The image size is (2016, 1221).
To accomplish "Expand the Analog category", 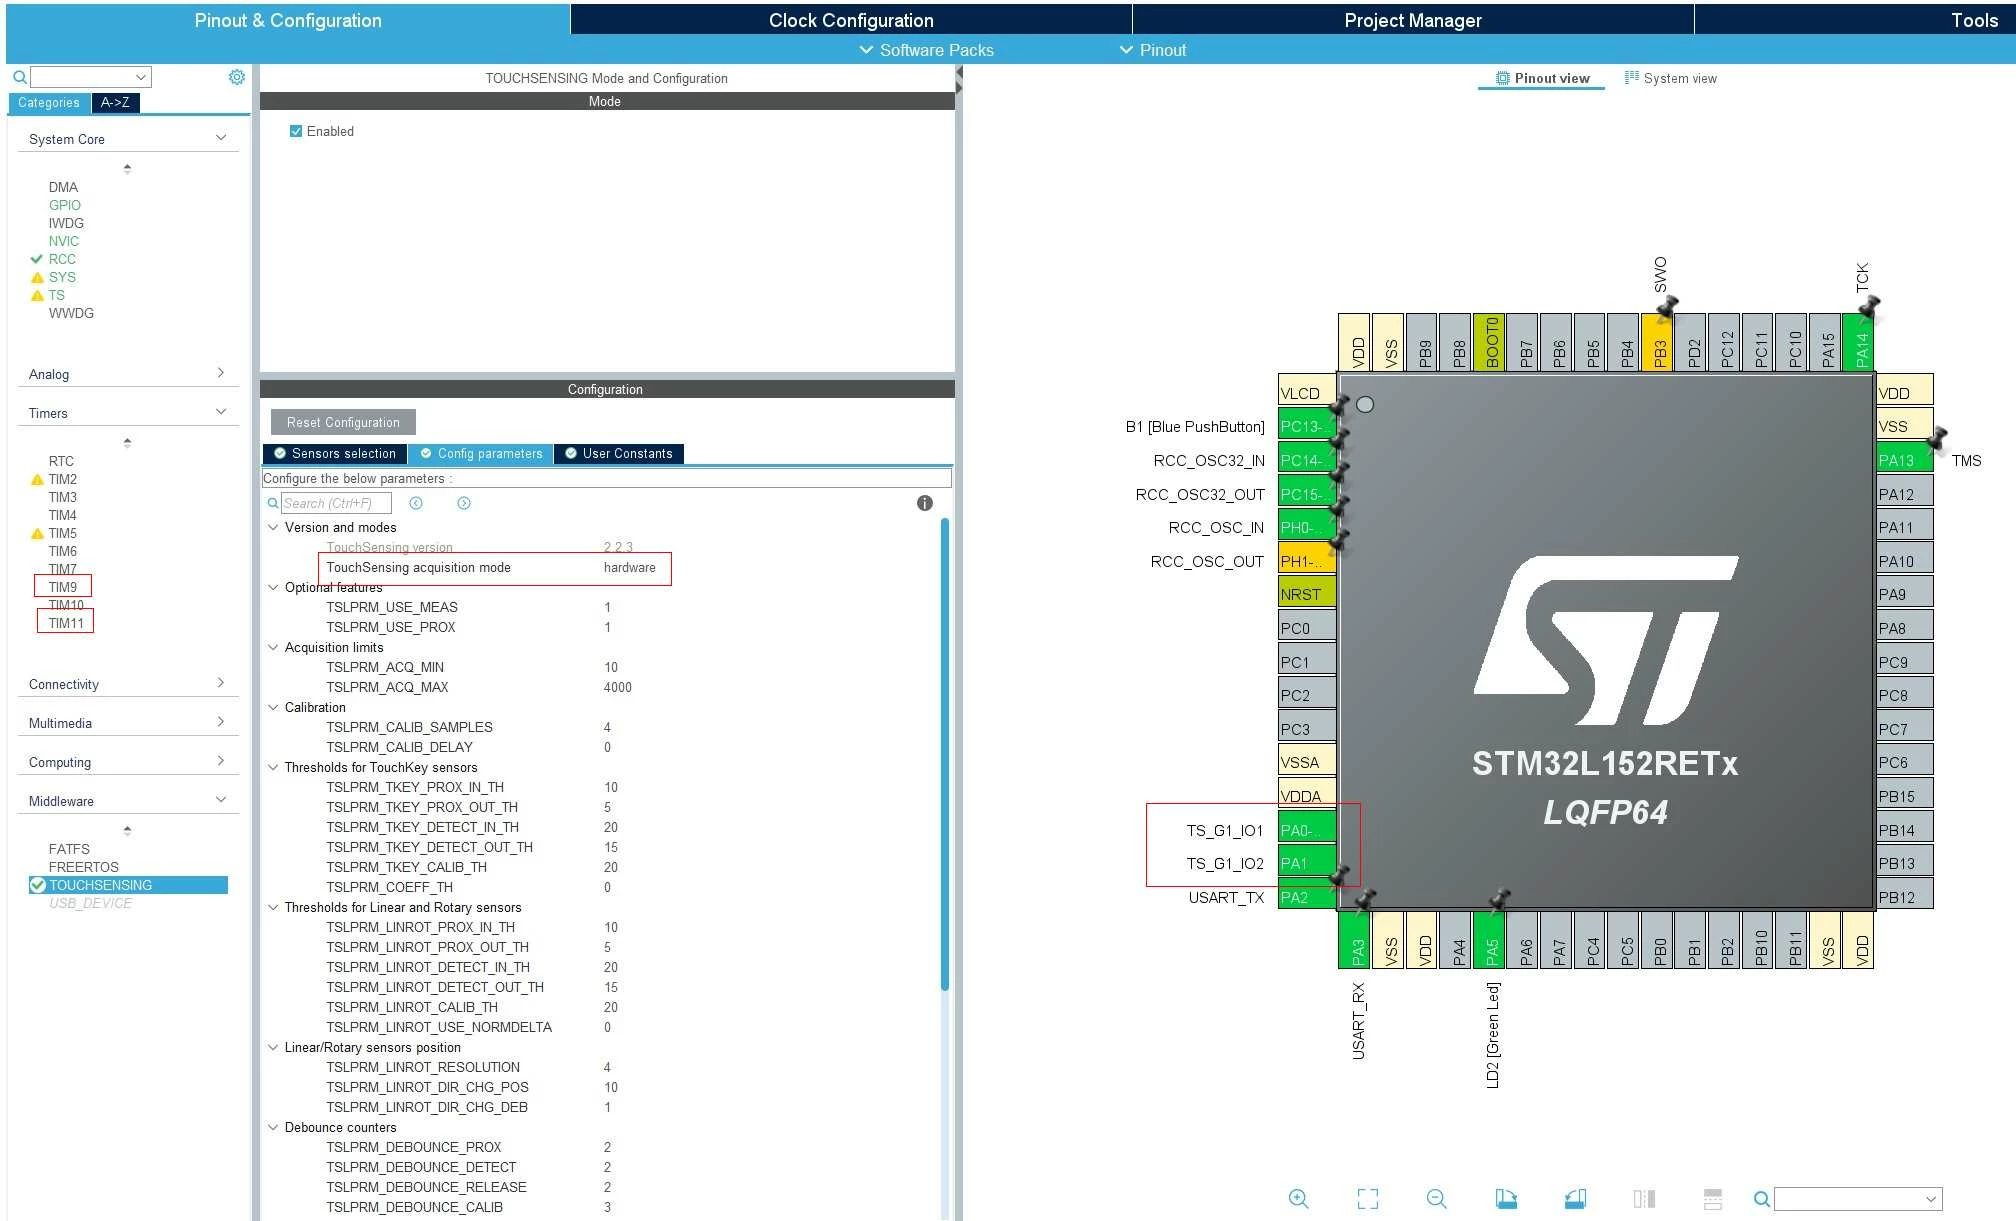I will point(221,373).
